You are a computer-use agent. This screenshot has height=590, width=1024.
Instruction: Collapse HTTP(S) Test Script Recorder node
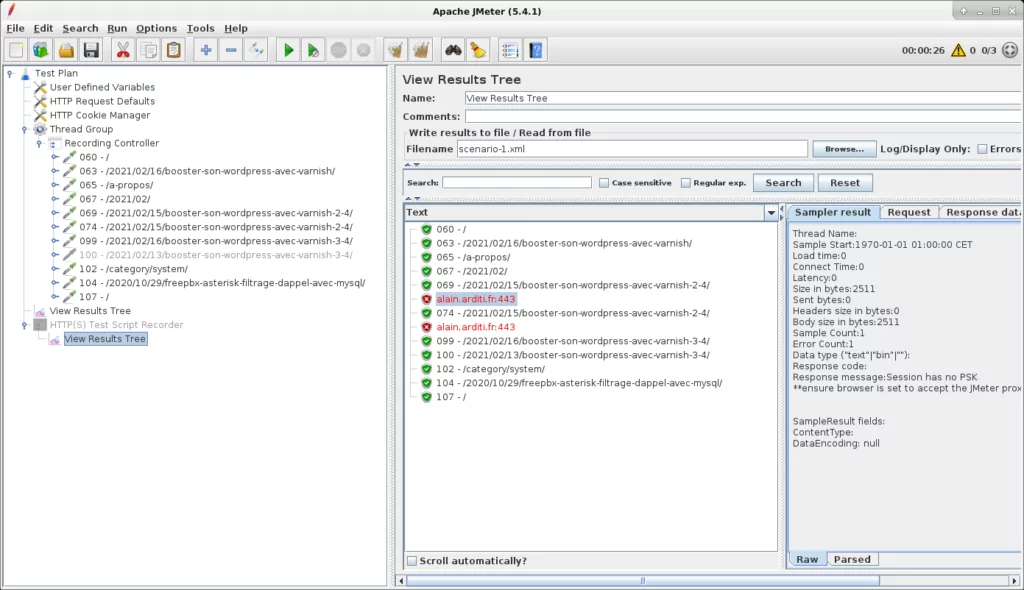(25, 325)
